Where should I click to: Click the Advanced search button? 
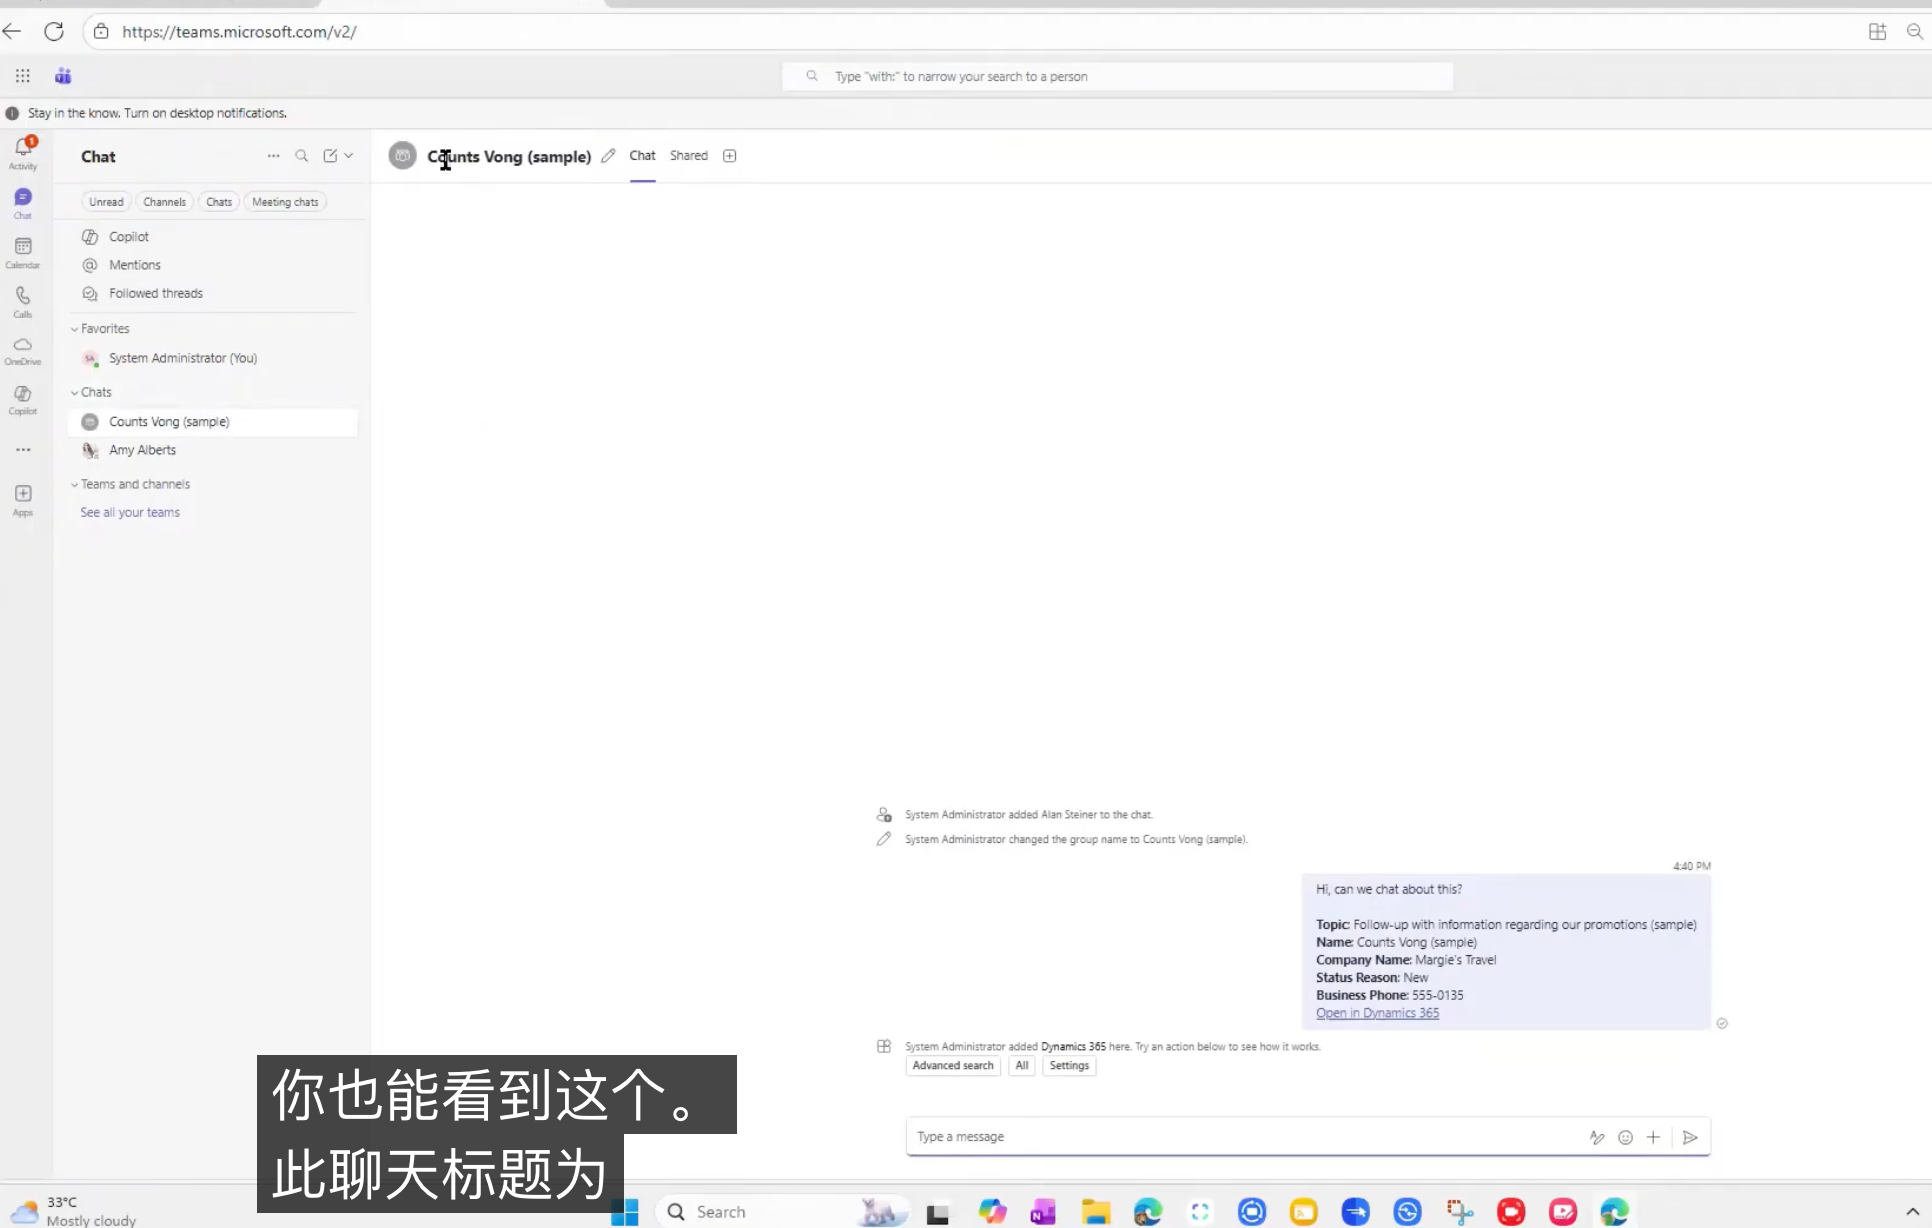pyautogui.click(x=953, y=1066)
